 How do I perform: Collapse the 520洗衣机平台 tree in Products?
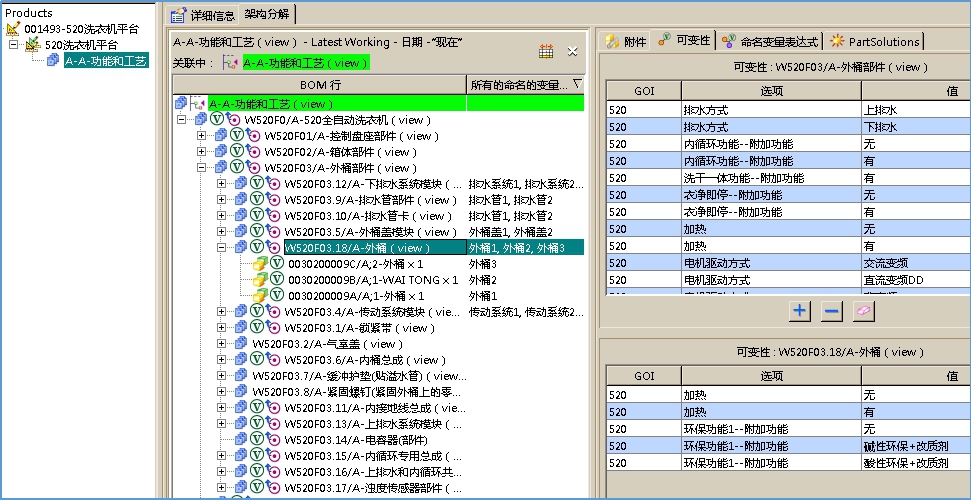point(13,45)
